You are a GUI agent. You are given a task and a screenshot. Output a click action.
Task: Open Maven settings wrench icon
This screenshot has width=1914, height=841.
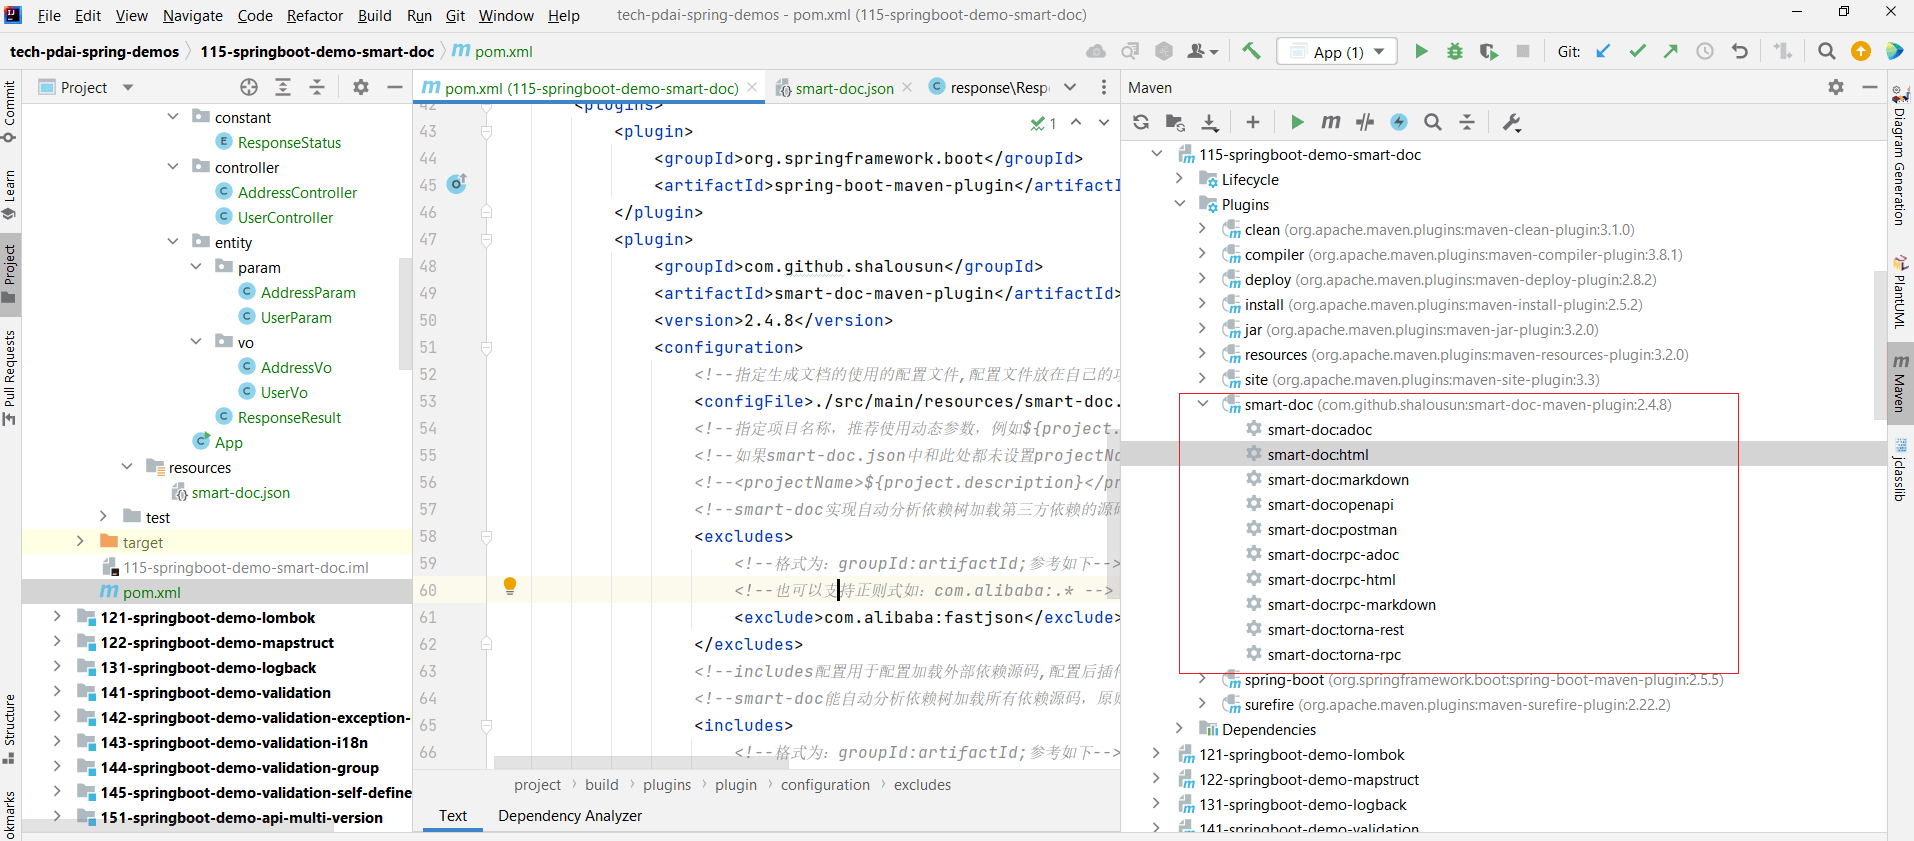coord(1512,122)
